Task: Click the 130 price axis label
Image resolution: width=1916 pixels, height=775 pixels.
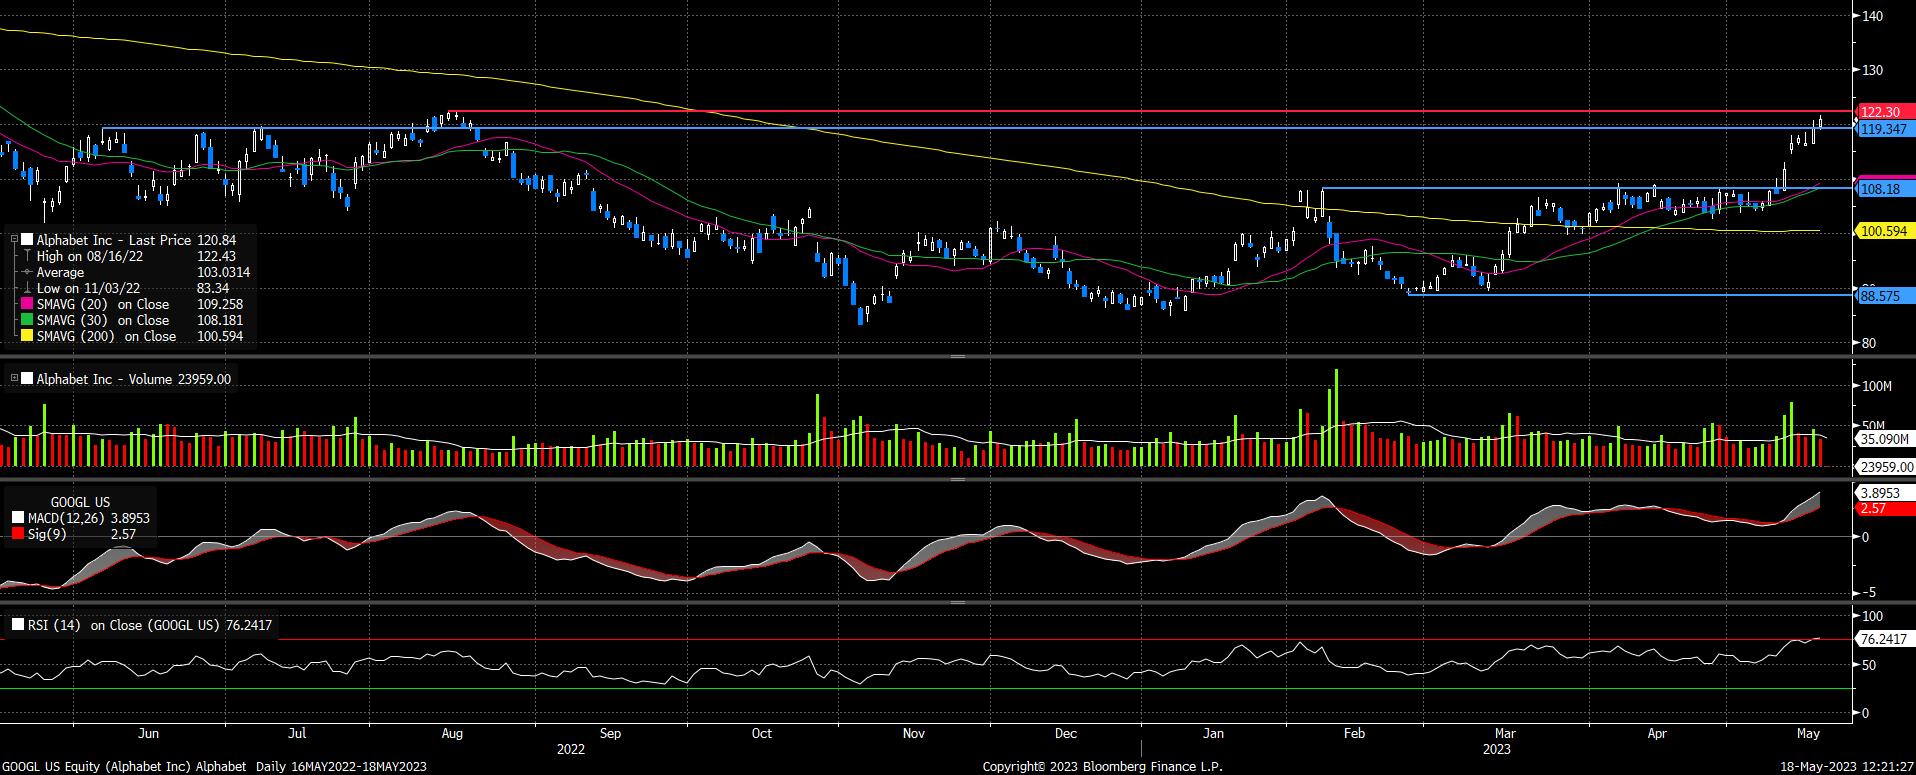Action: 1873,71
